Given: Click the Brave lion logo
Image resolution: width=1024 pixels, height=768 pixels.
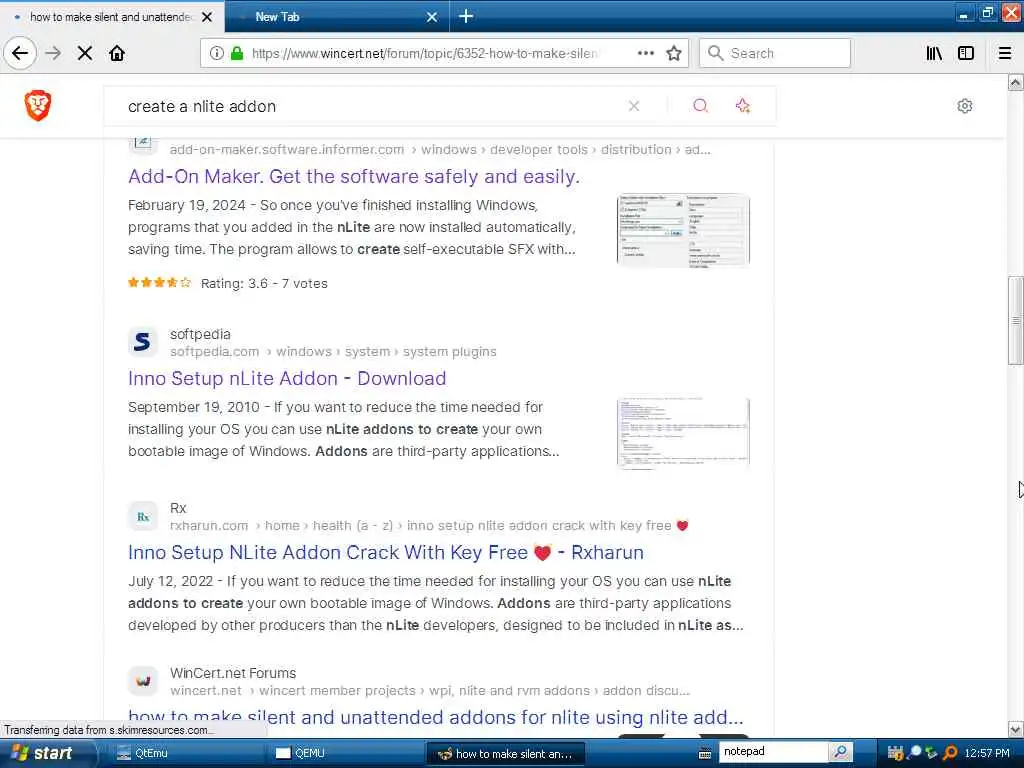Looking at the screenshot, I should coord(38,105).
